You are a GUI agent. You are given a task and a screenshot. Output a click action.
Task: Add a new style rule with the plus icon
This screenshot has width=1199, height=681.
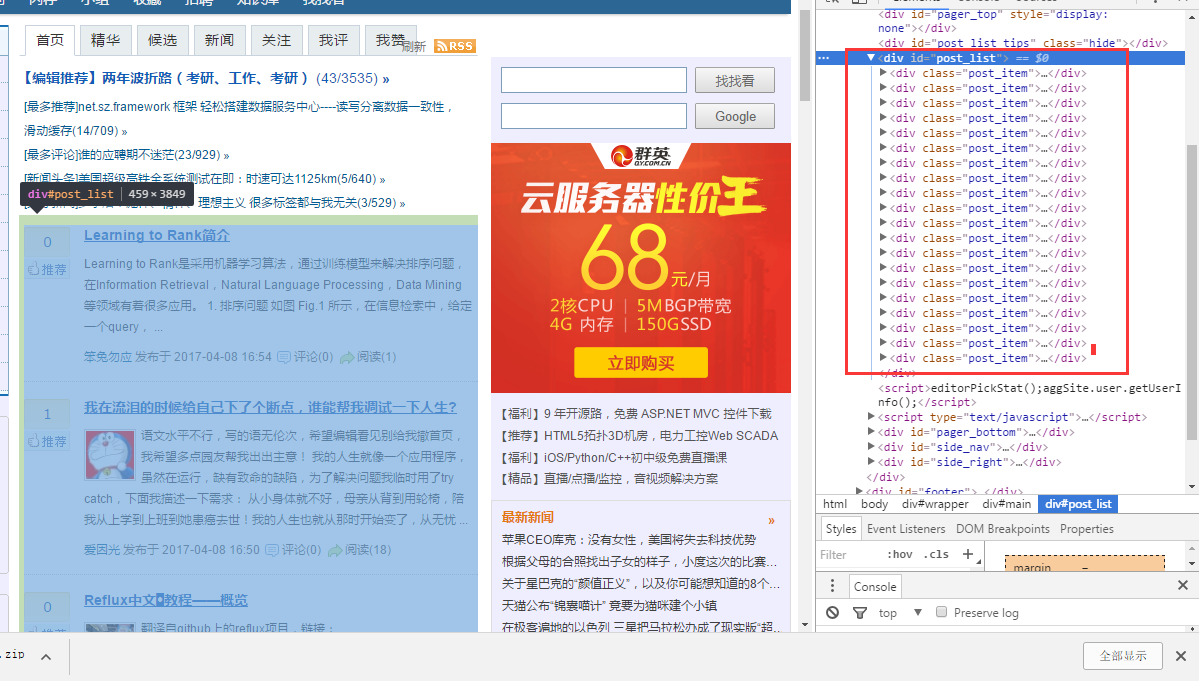[x=968, y=554]
